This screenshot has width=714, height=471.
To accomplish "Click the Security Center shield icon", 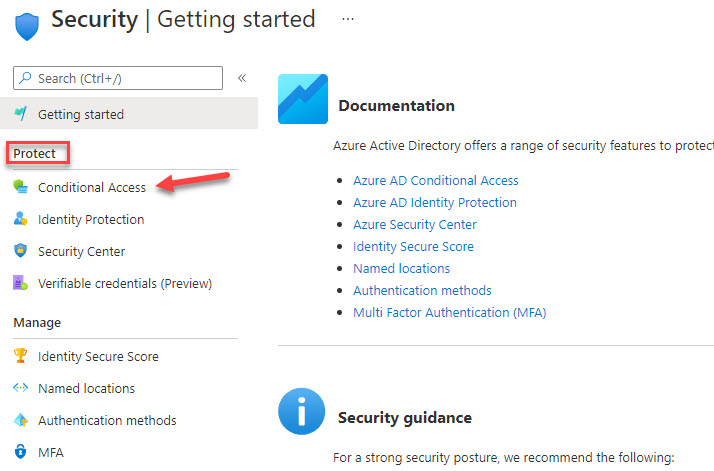I will click(20, 251).
